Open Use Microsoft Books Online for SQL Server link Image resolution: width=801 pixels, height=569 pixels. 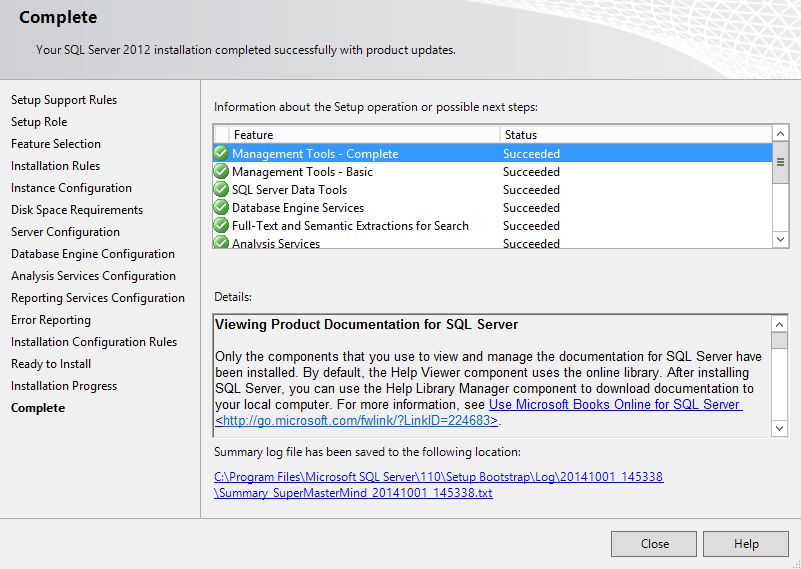[614, 405]
